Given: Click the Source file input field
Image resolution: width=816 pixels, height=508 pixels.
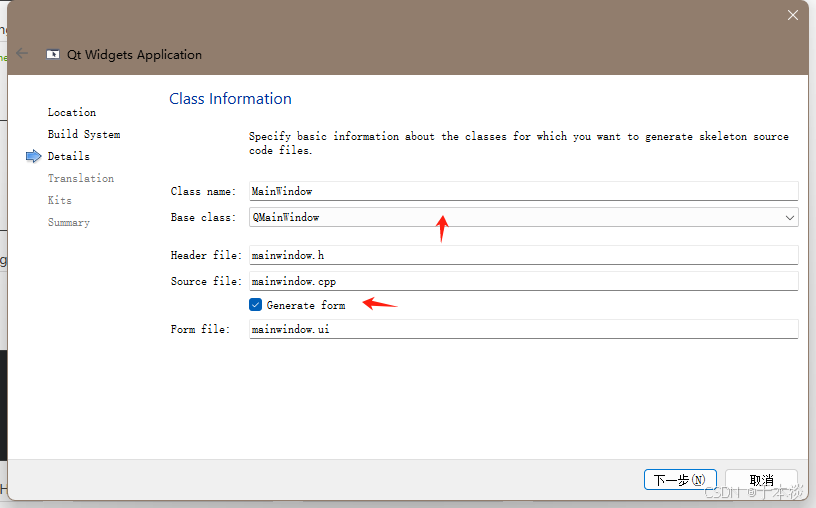Looking at the screenshot, I should click(x=524, y=281).
